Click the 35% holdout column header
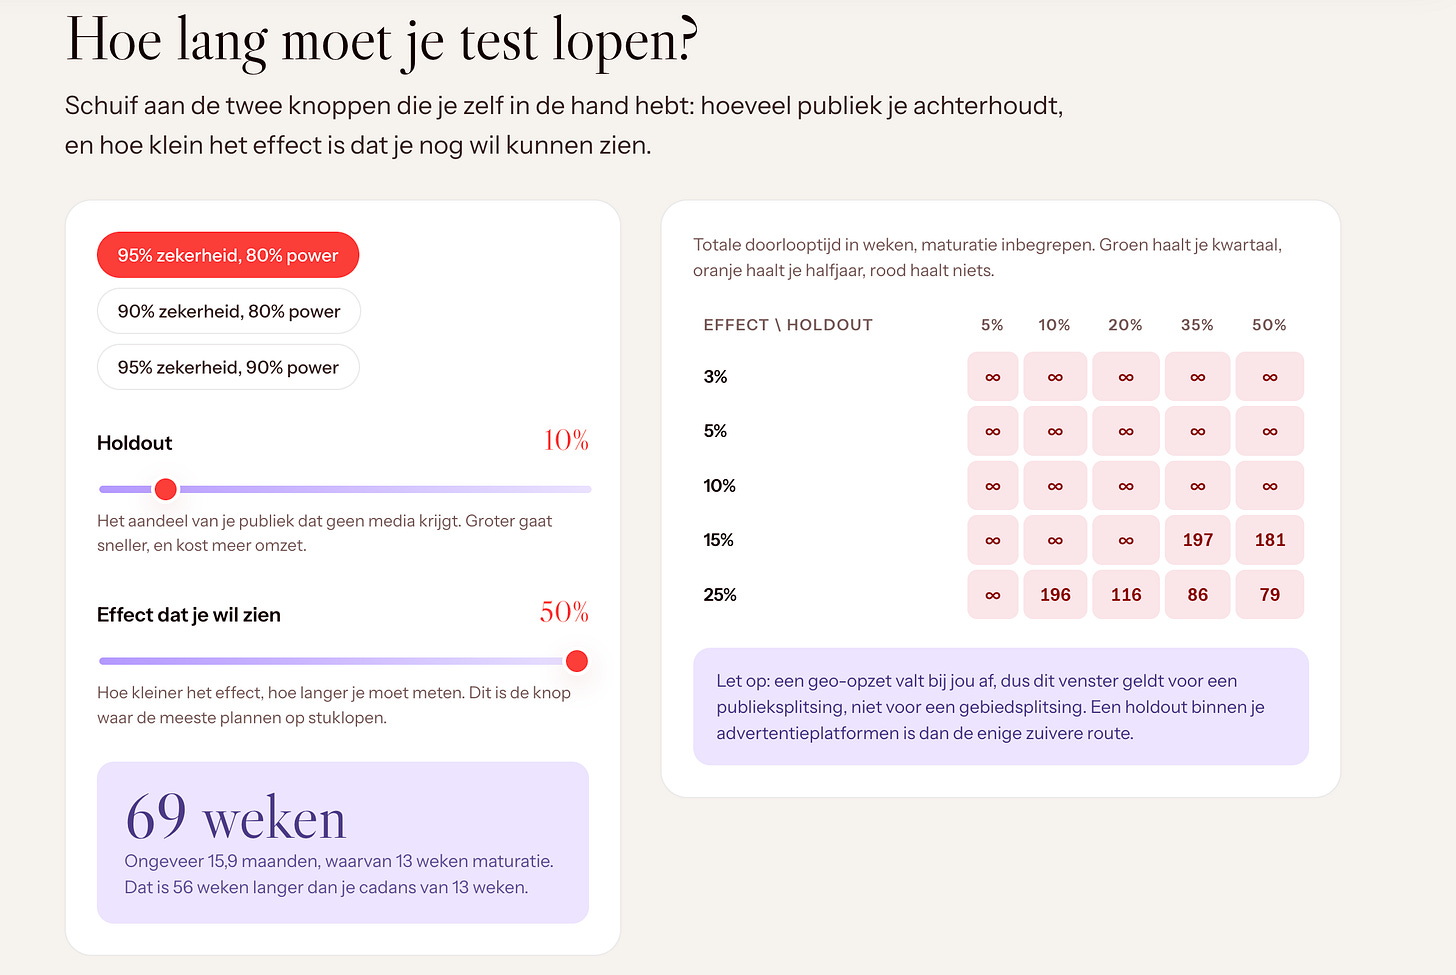 click(x=1197, y=325)
